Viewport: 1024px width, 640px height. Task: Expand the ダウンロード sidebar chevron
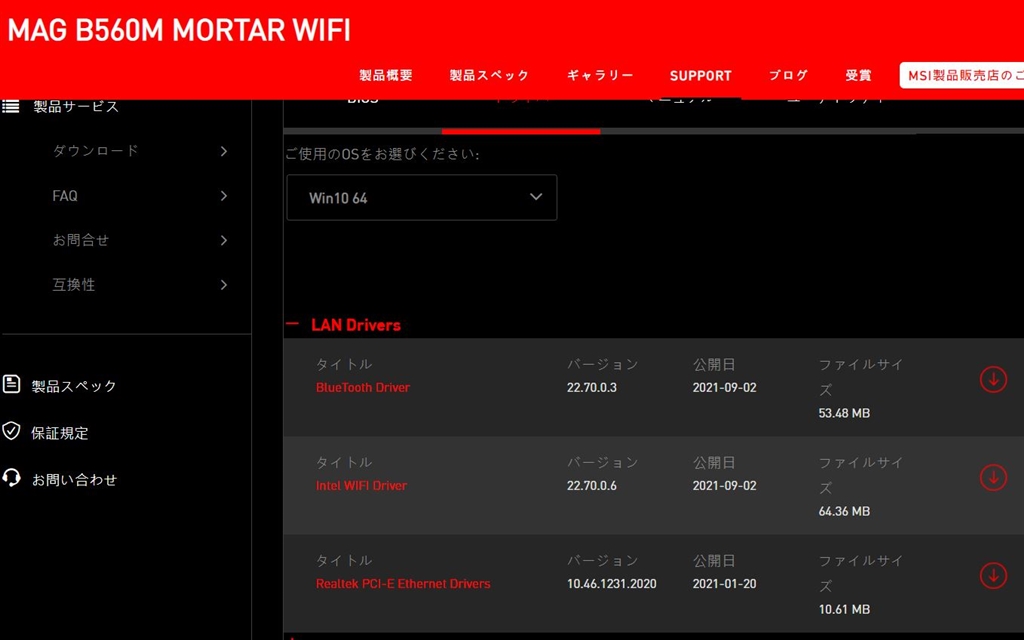224,151
